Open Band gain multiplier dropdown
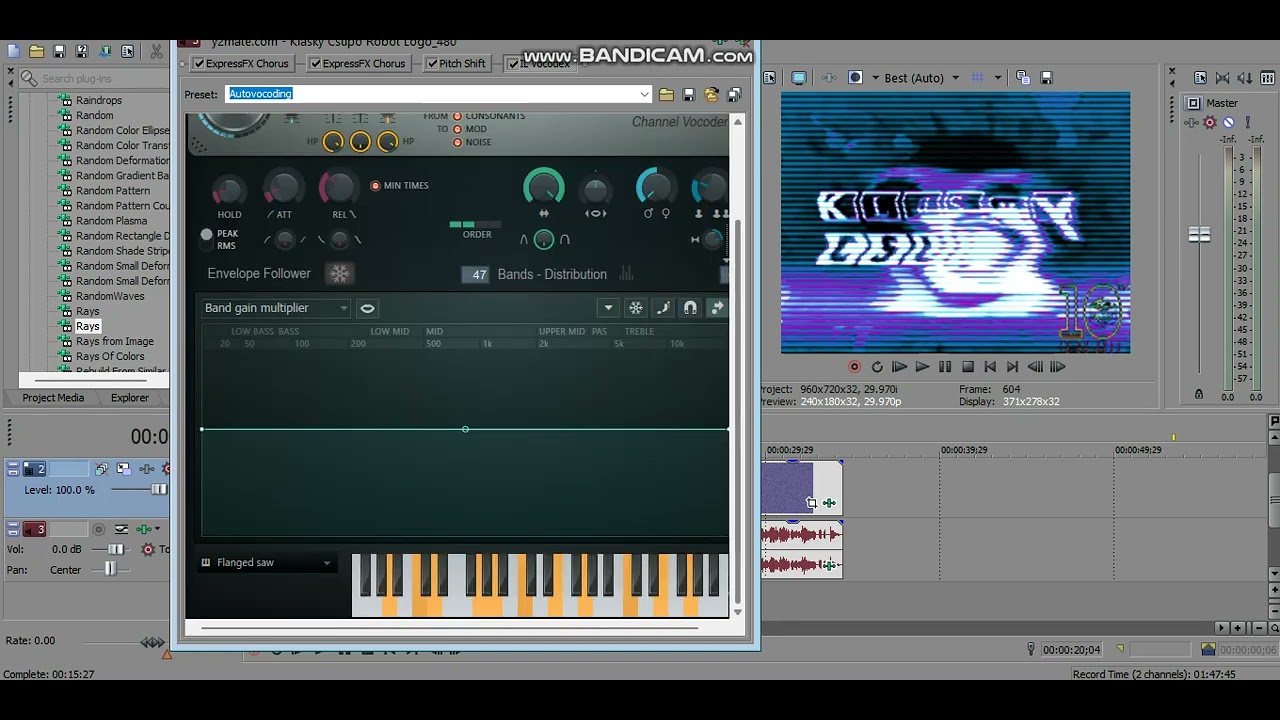 (x=344, y=308)
